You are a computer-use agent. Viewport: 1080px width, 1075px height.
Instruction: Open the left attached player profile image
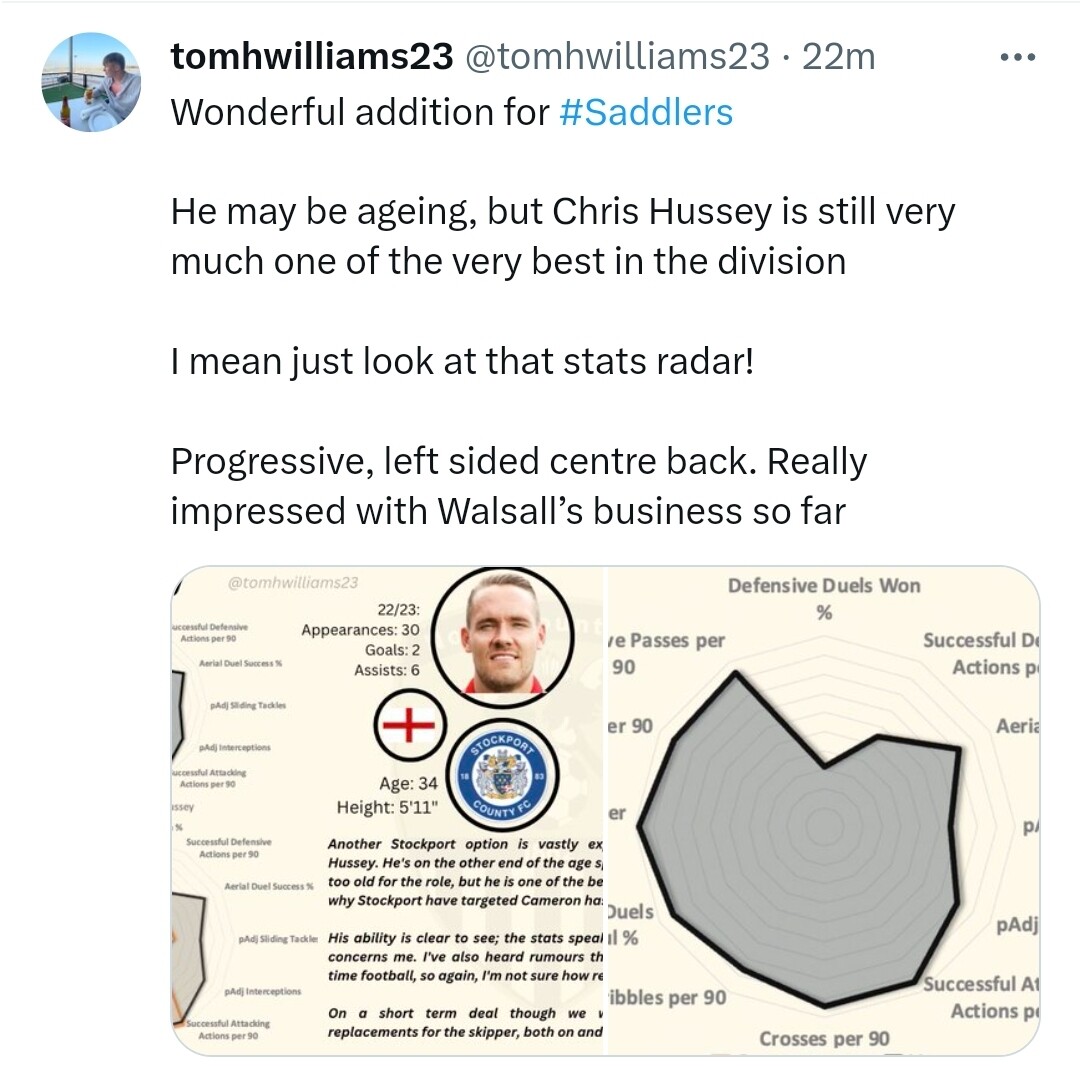click(x=387, y=811)
